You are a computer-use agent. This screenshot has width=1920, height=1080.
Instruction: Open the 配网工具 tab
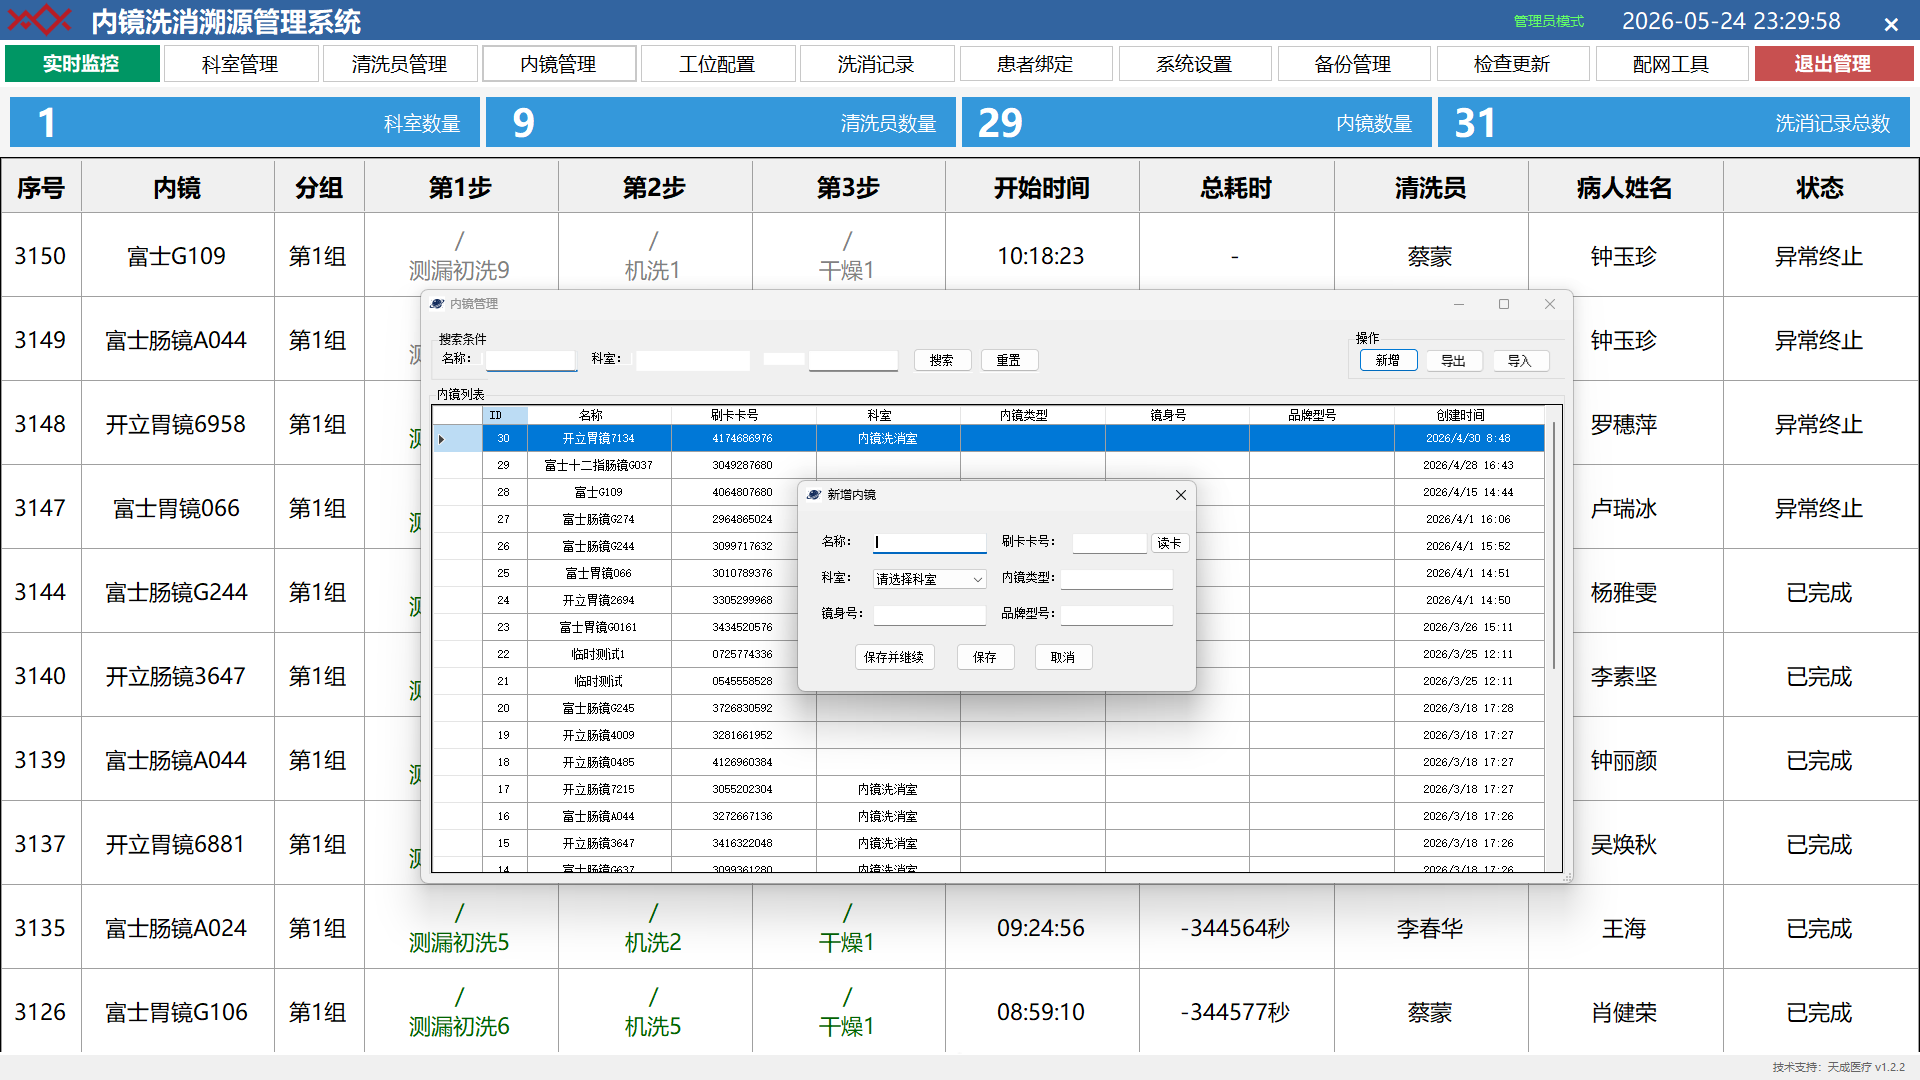1672,64
